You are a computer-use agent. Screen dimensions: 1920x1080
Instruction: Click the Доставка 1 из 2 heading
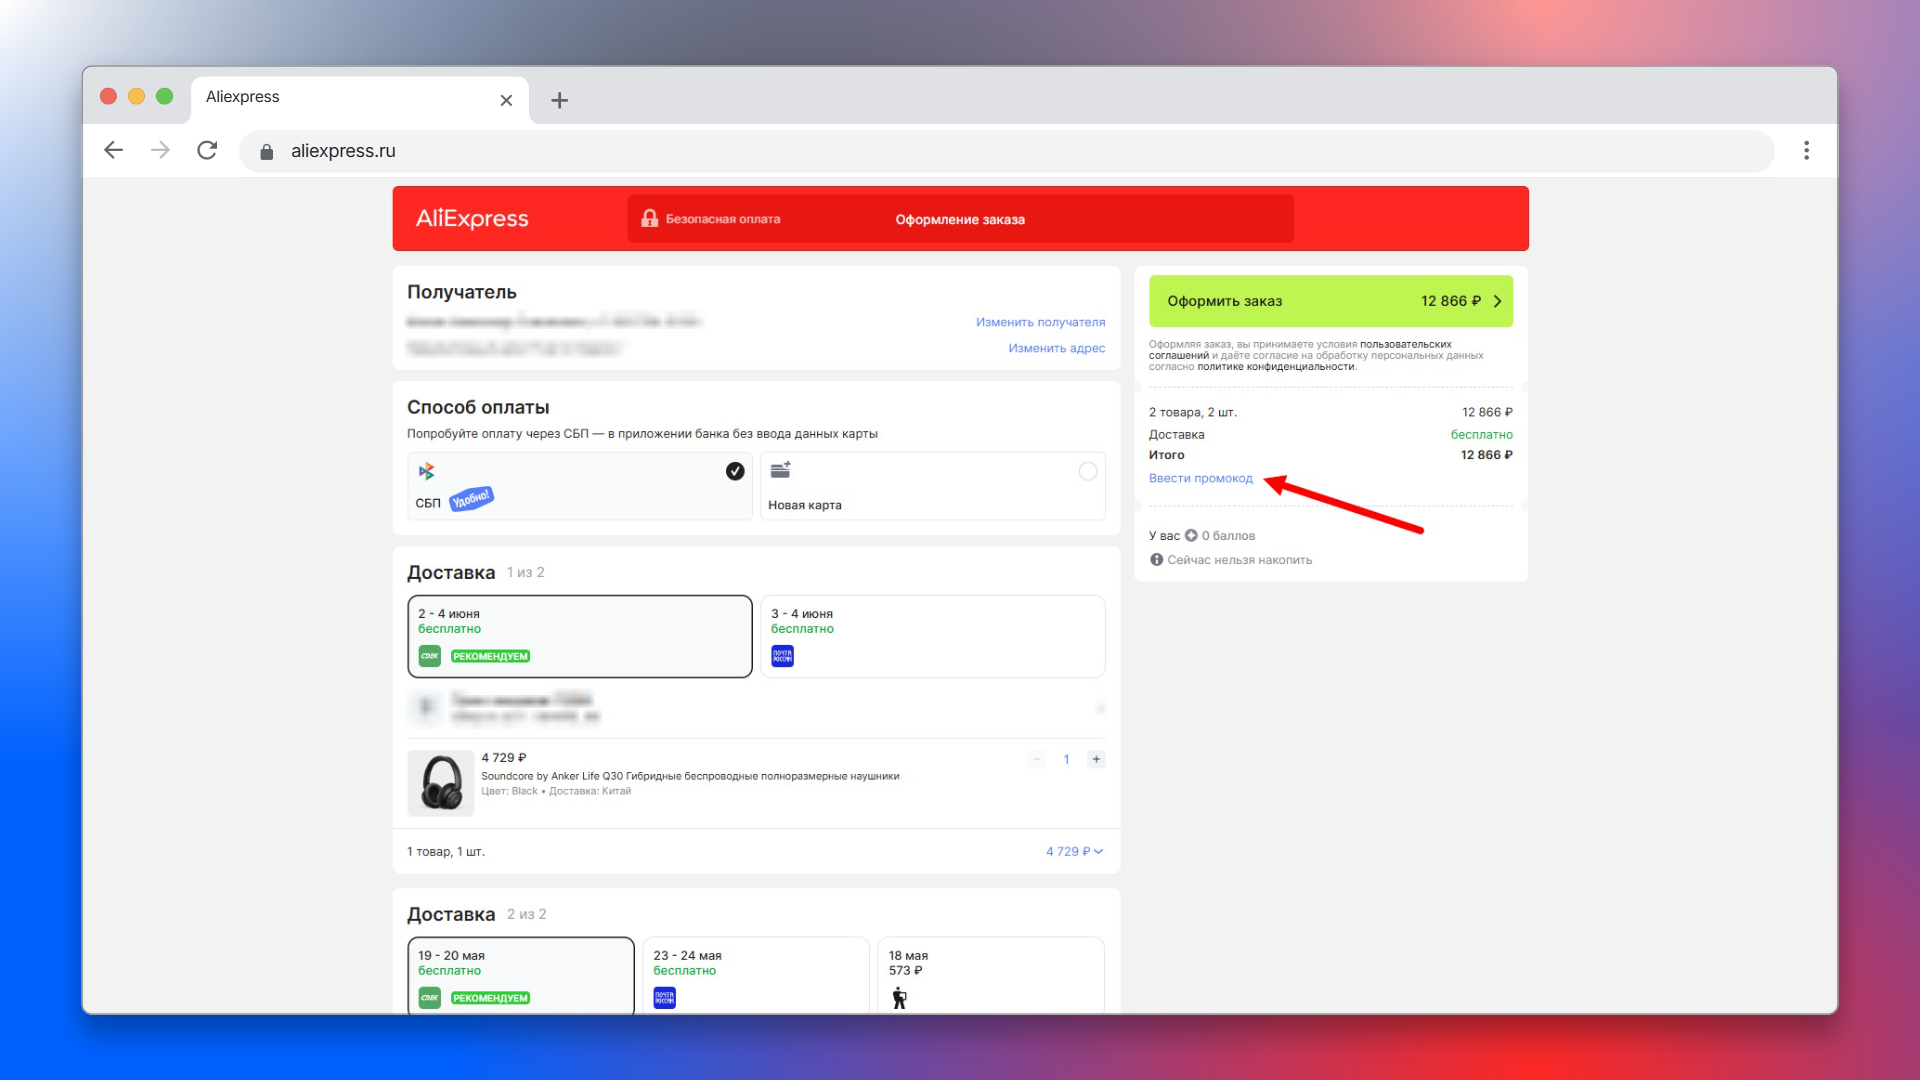[476, 572]
